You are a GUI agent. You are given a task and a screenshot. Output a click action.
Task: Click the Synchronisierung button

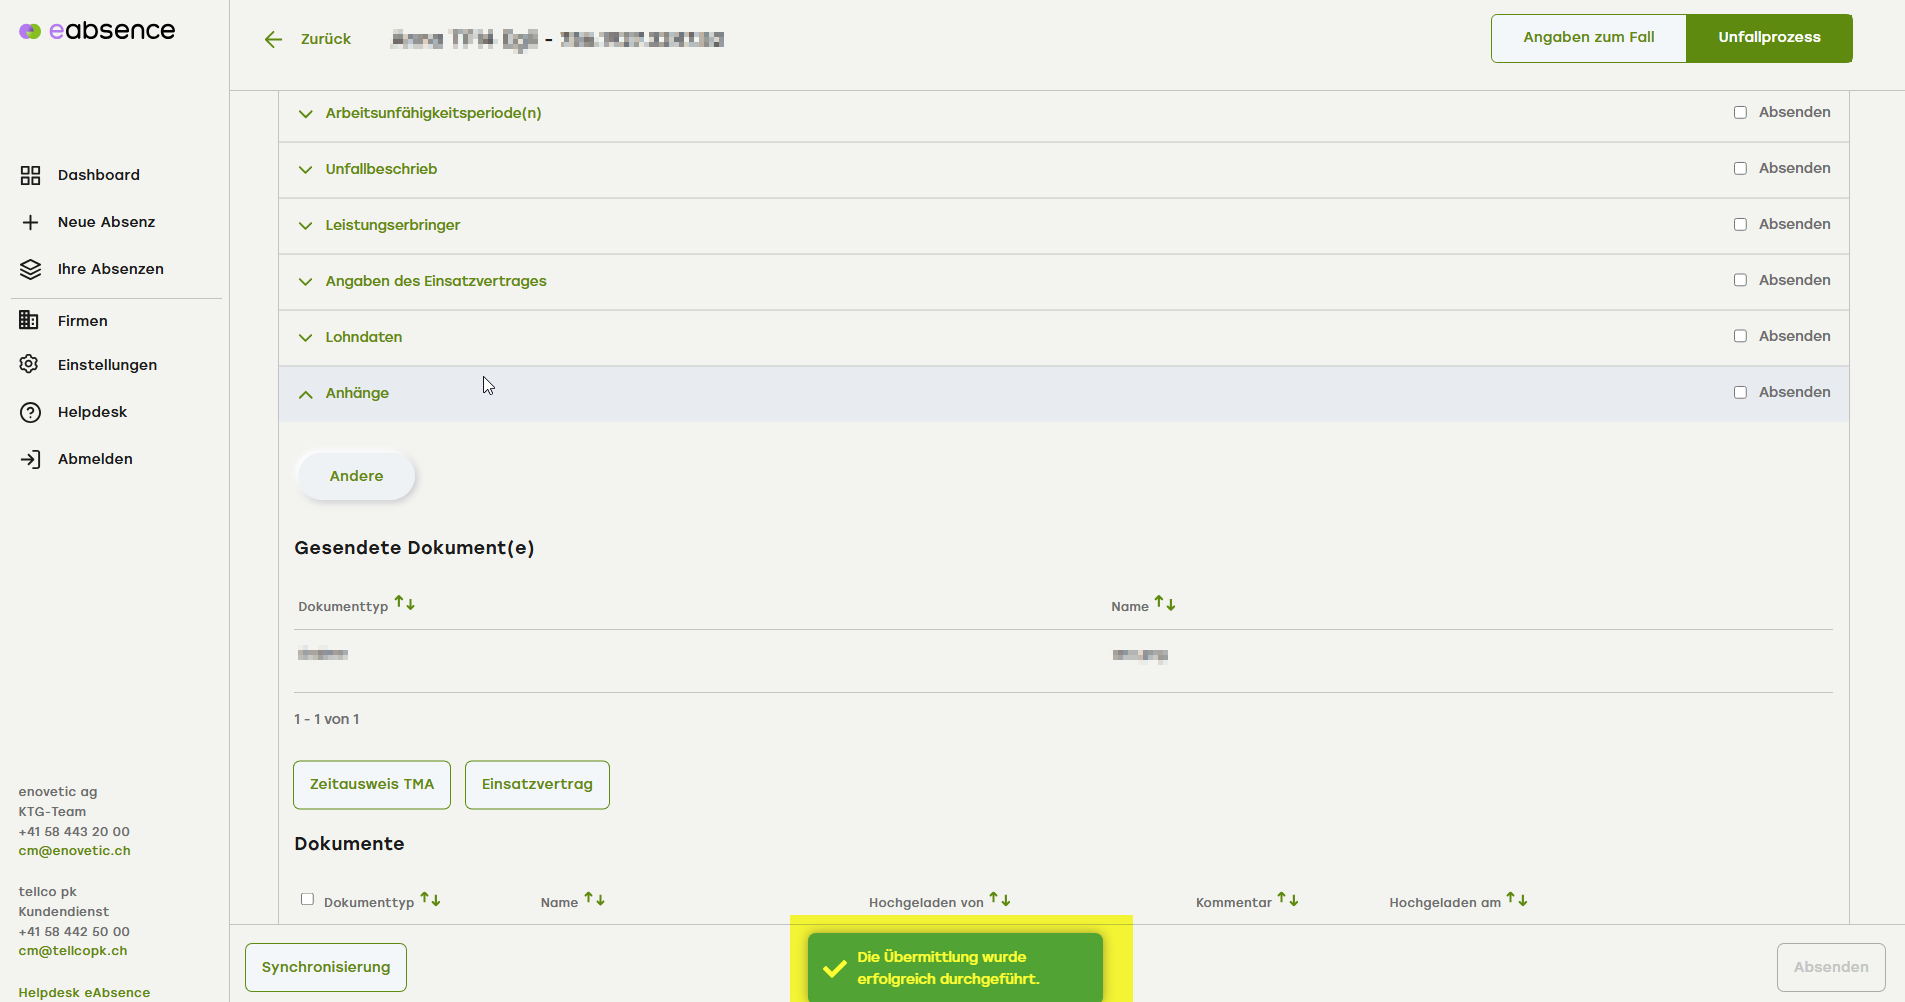(326, 967)
